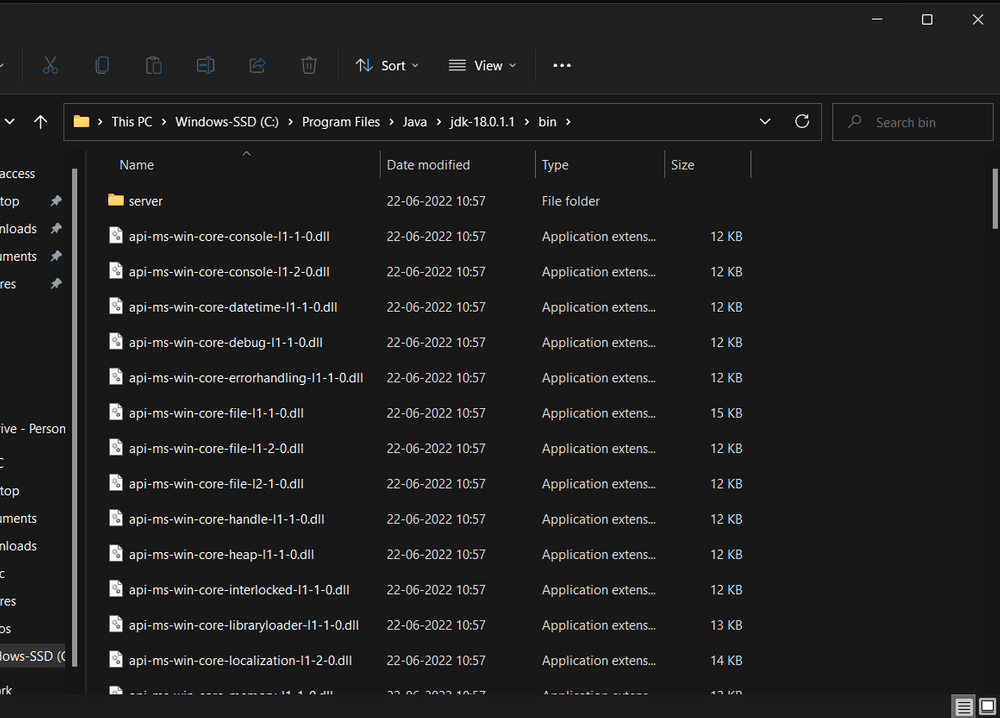
Task: Click the Cut scissors icon in toolbar
Action: (50, 65)
